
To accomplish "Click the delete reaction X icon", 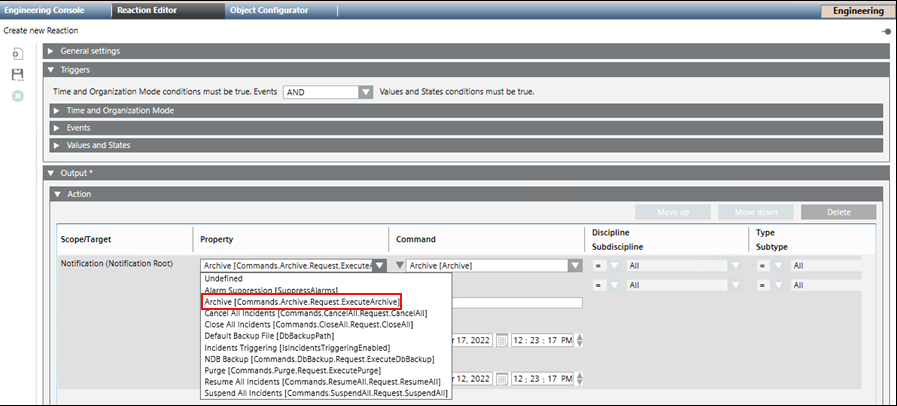I will pos(17,96).
